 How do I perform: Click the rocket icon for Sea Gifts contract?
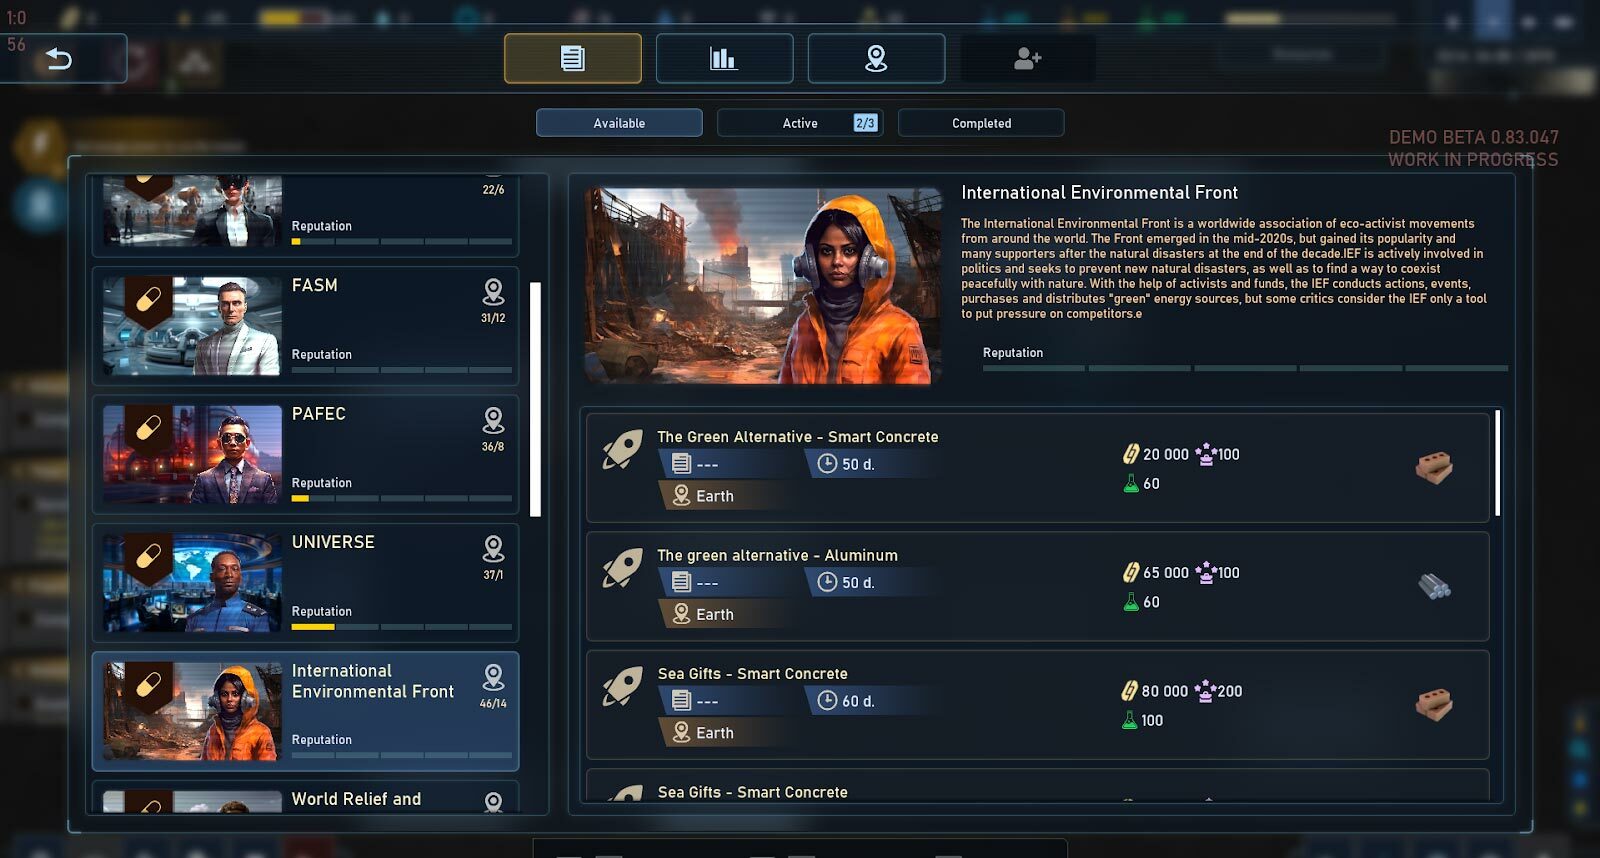pyautogui.click(x=622, y=687)
